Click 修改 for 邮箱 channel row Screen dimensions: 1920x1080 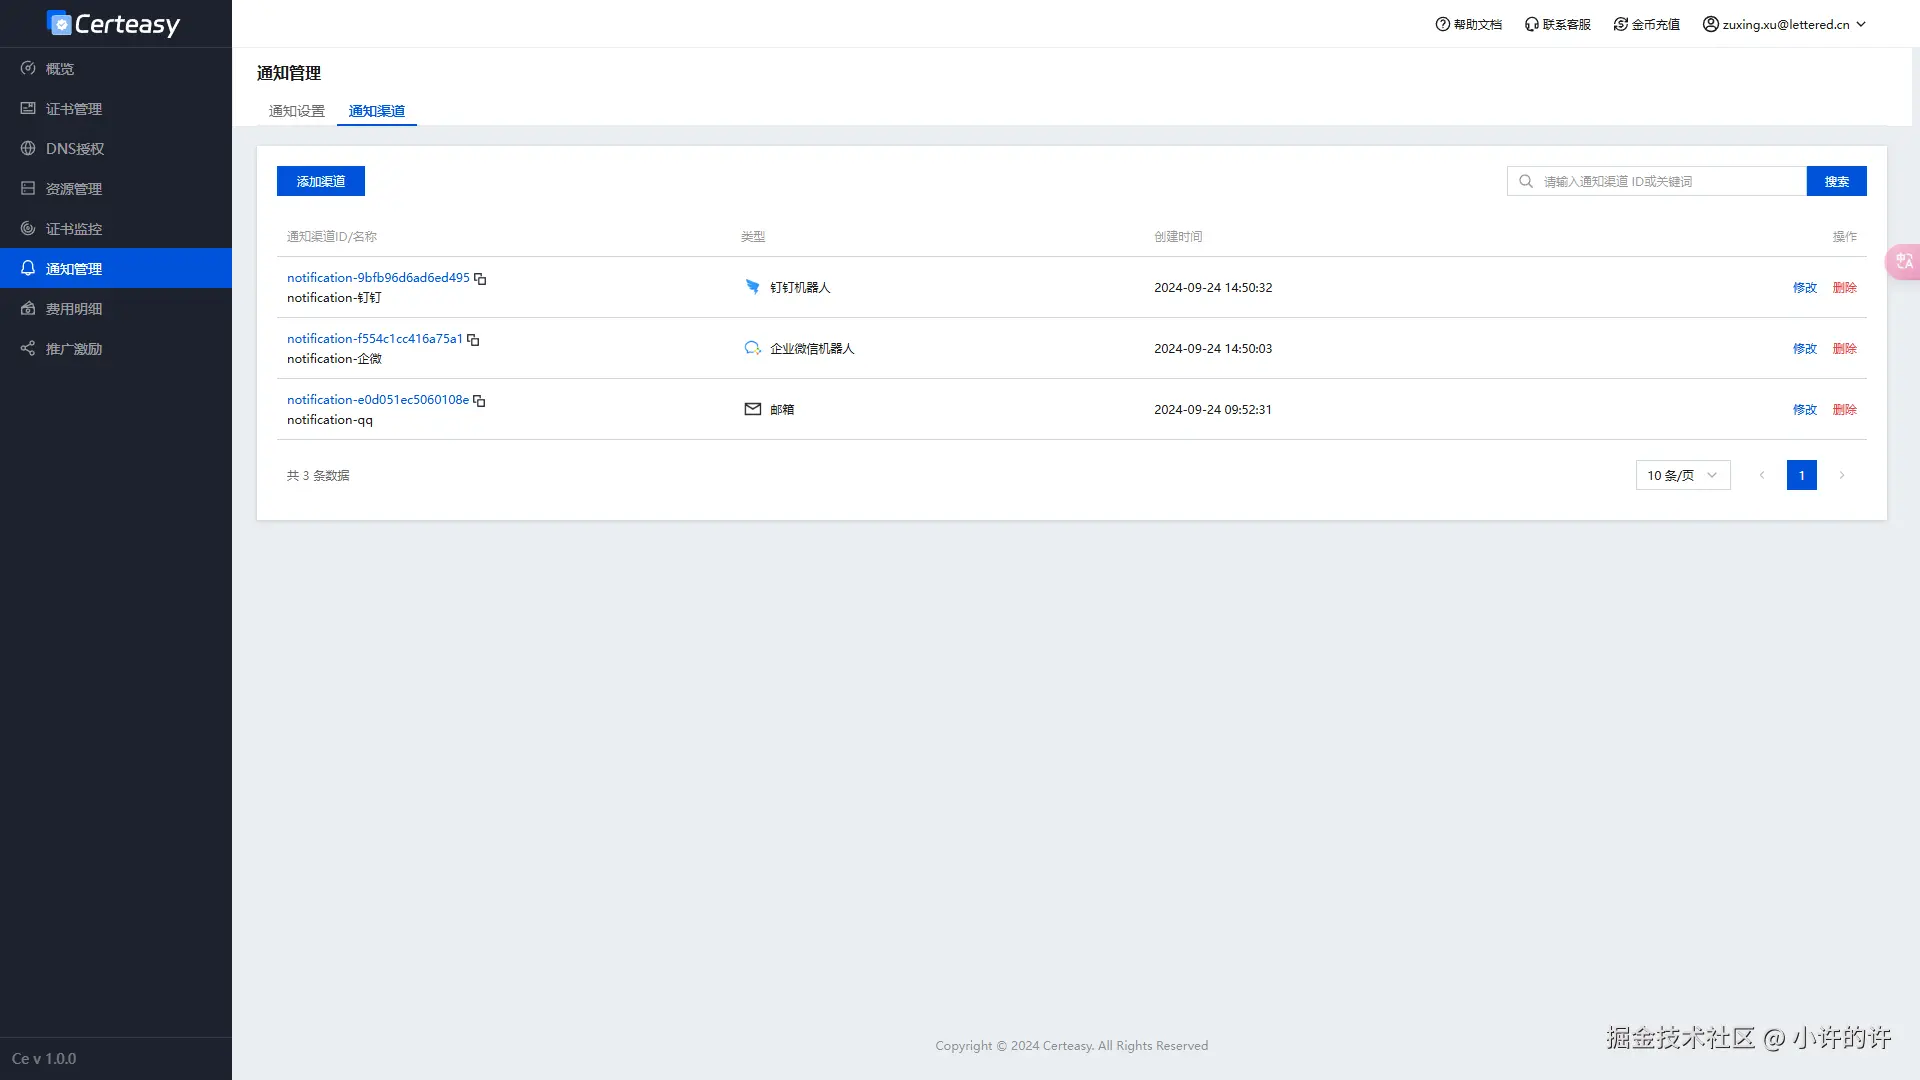(1804, 410)
